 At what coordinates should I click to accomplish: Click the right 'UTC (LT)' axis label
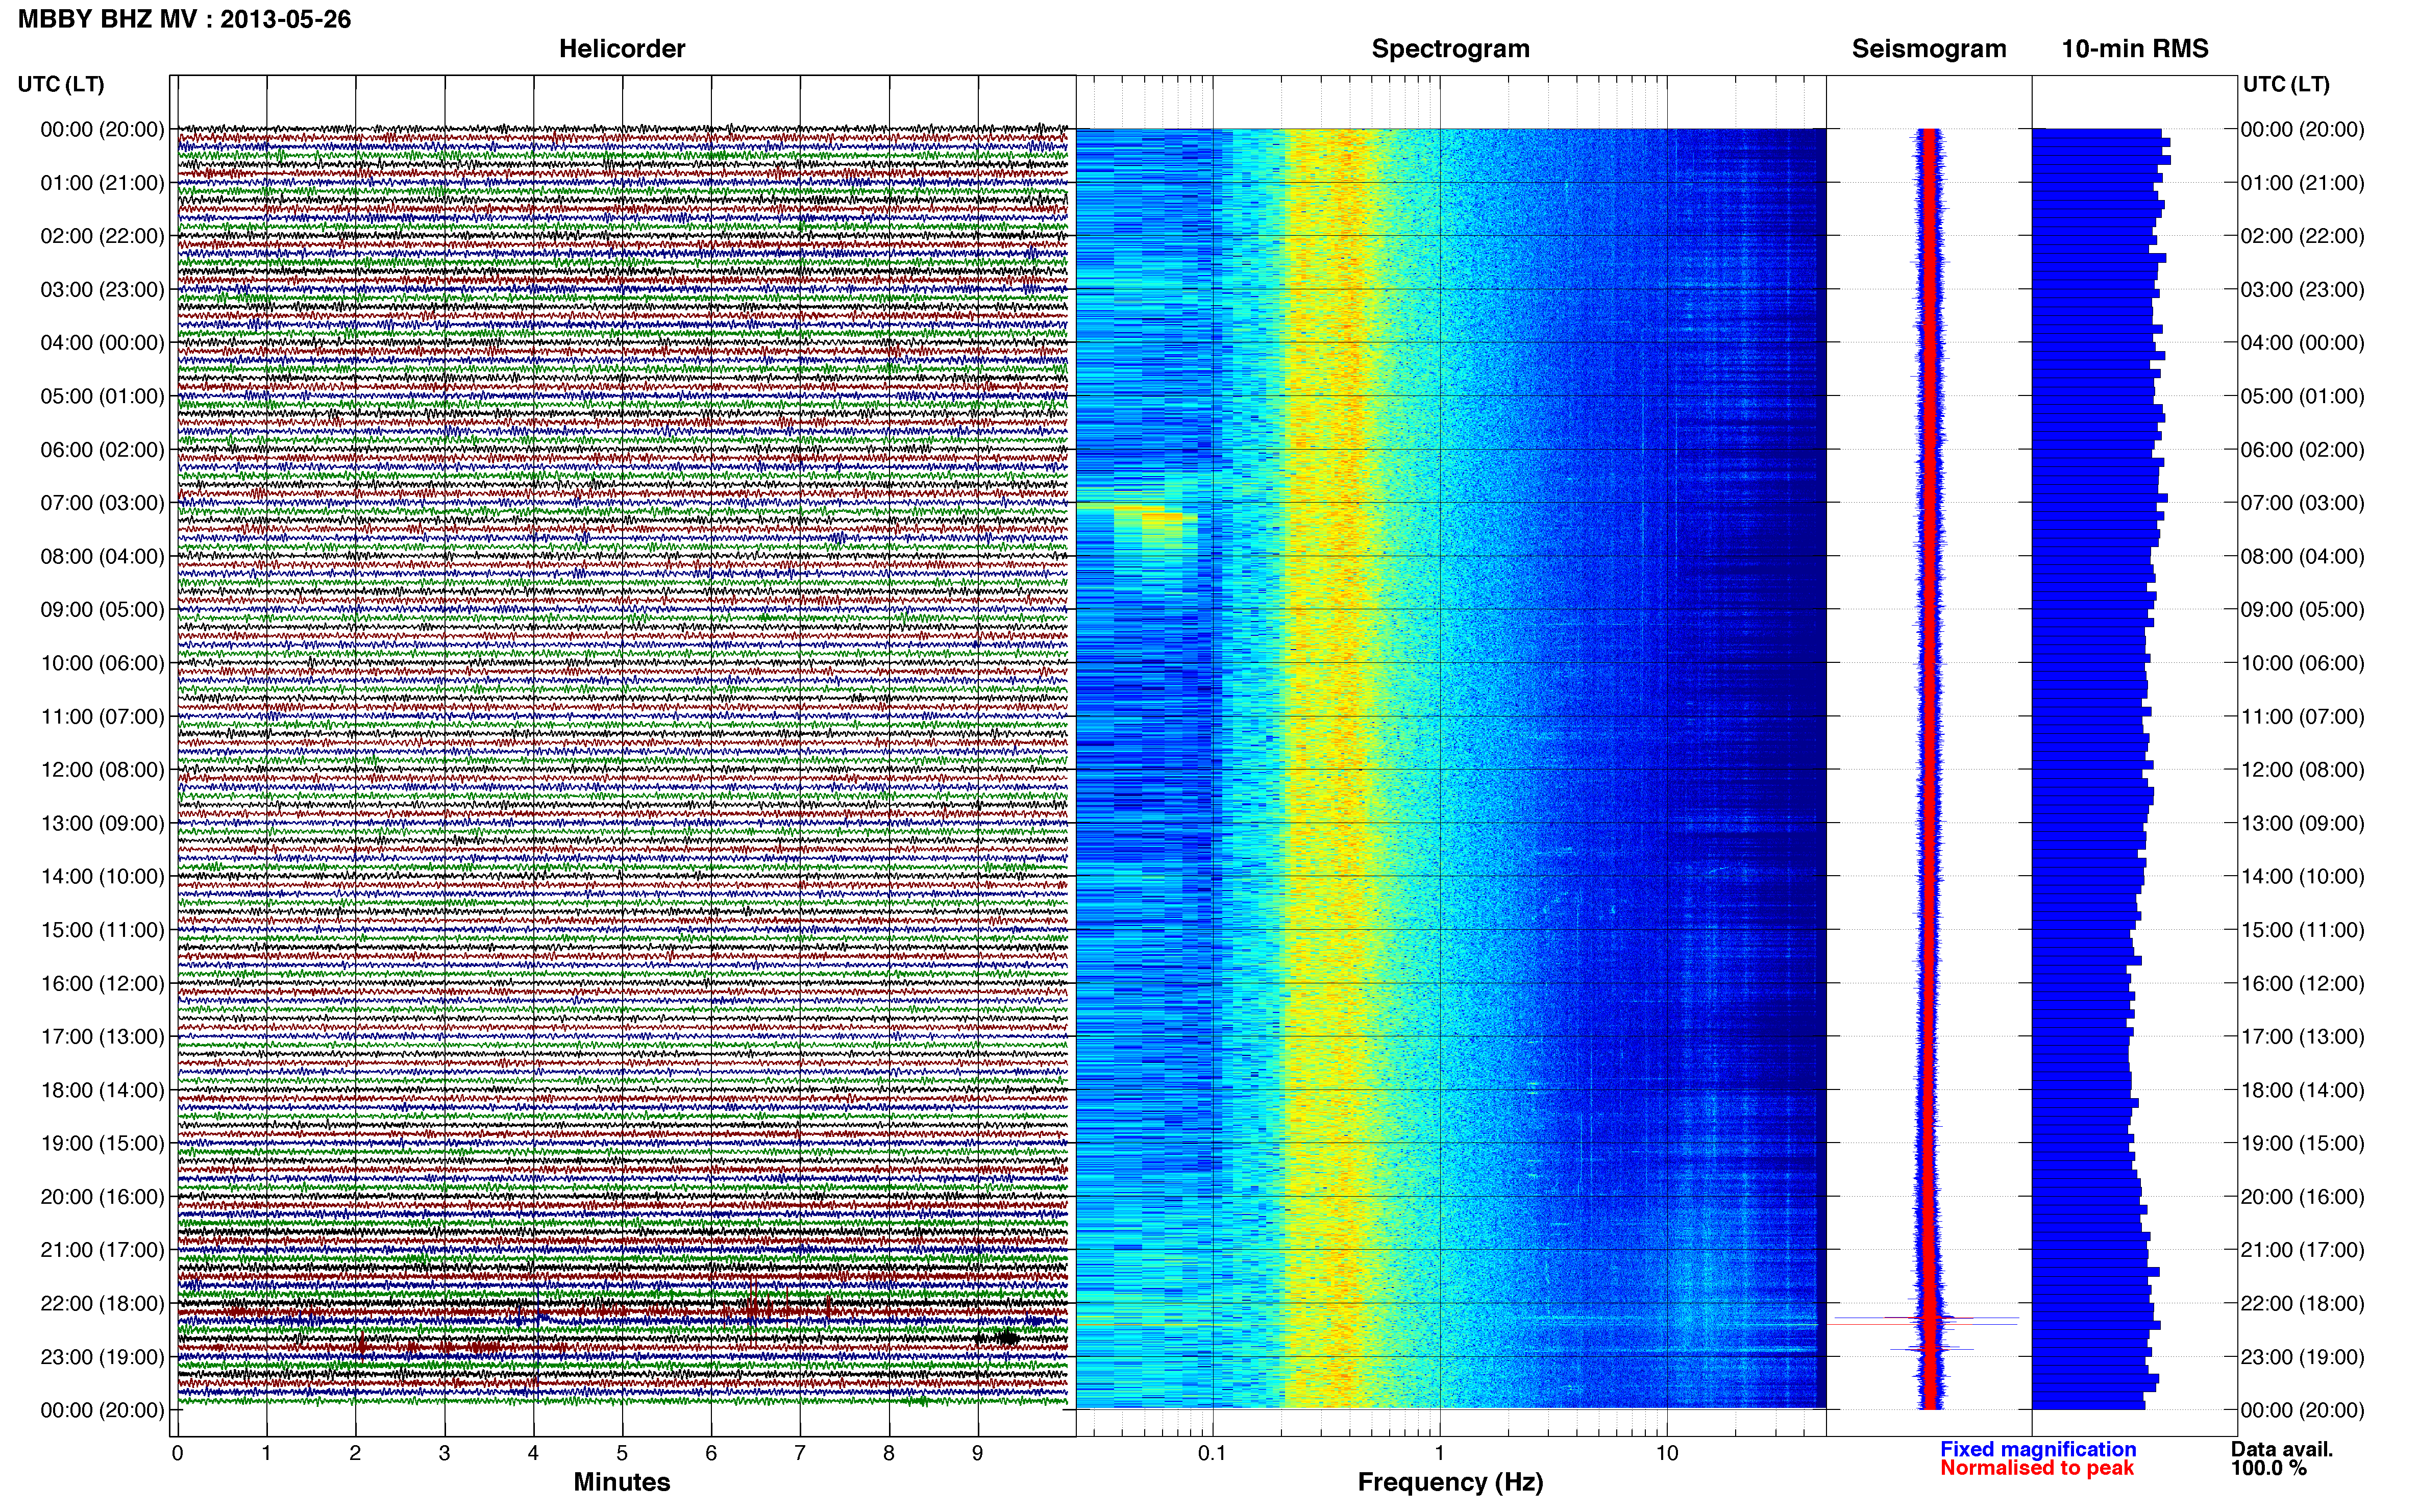(2286, 84)
